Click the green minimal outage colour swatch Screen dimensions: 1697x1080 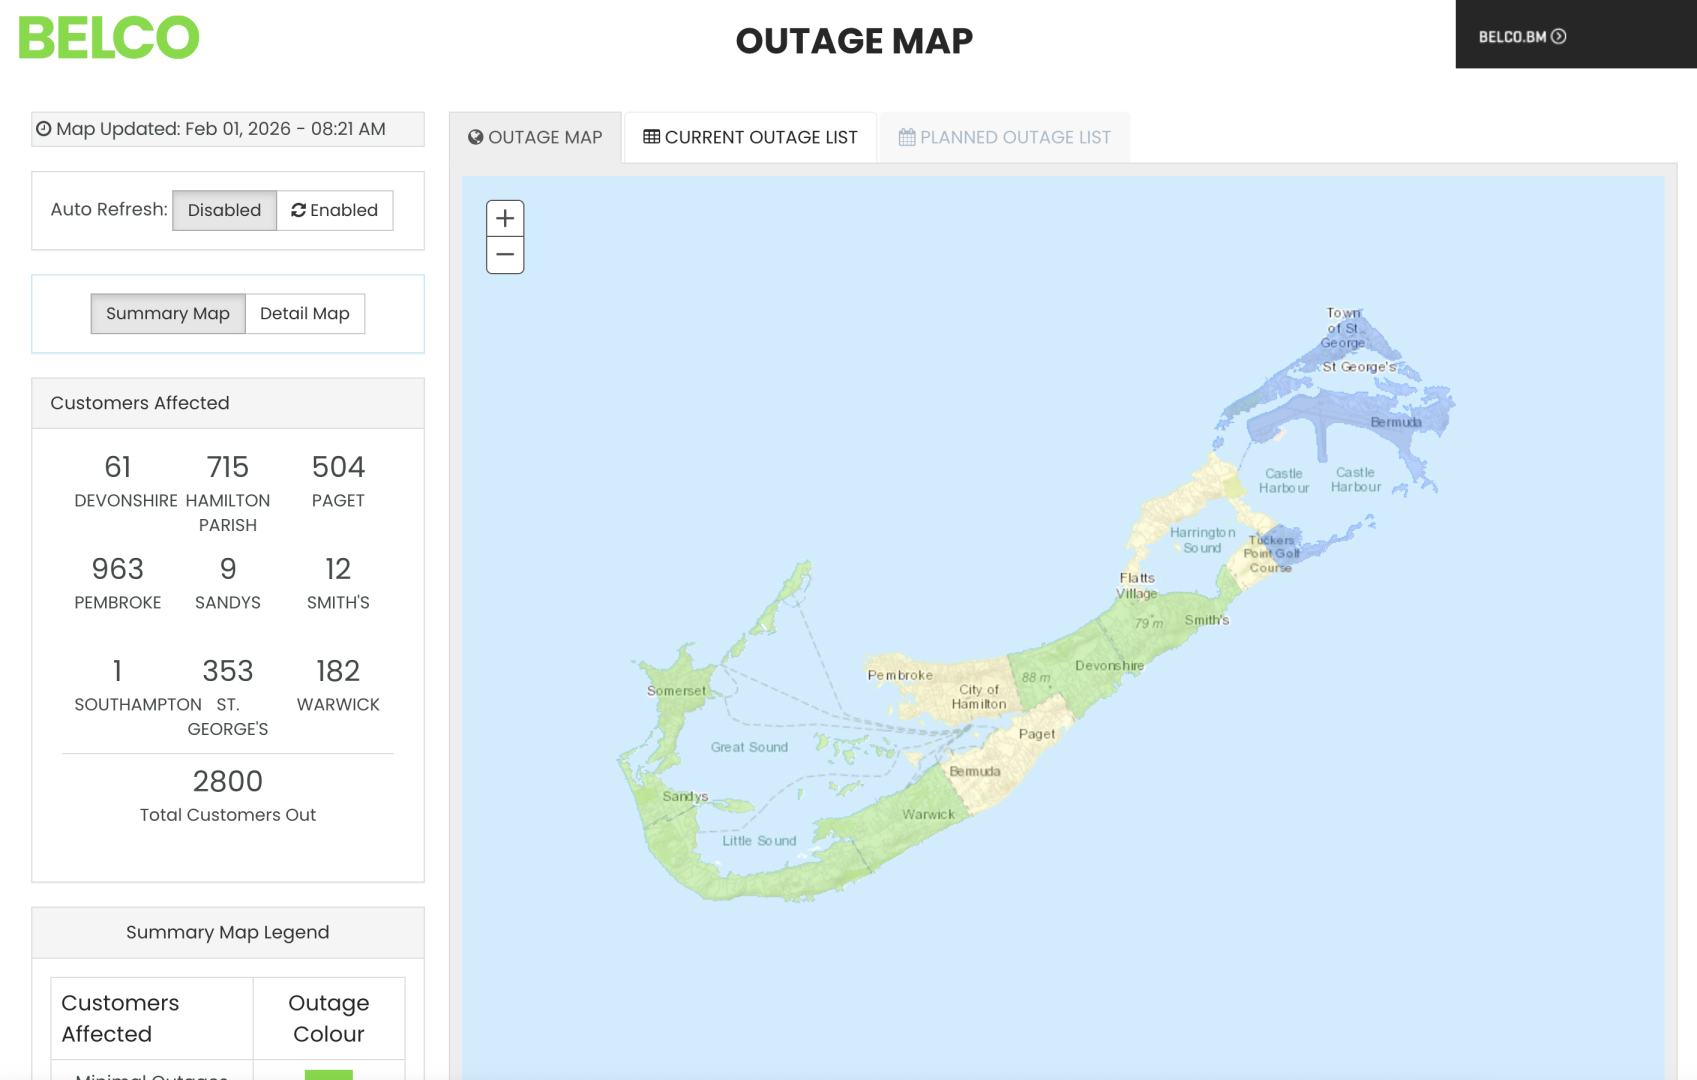(x=329, y=1075)
